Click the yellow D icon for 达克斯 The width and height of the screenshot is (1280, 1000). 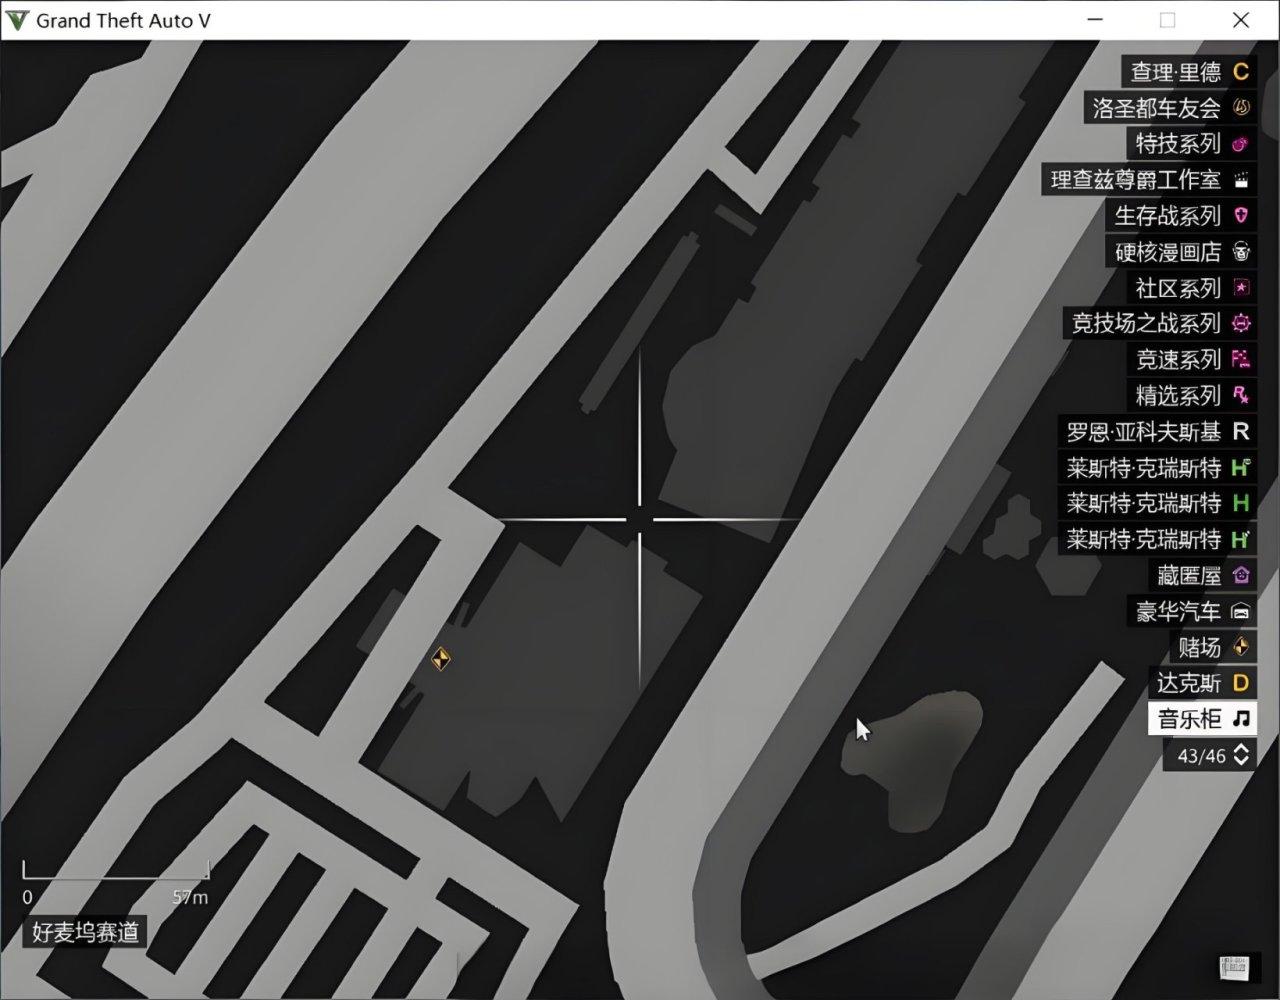(1241, 683)
